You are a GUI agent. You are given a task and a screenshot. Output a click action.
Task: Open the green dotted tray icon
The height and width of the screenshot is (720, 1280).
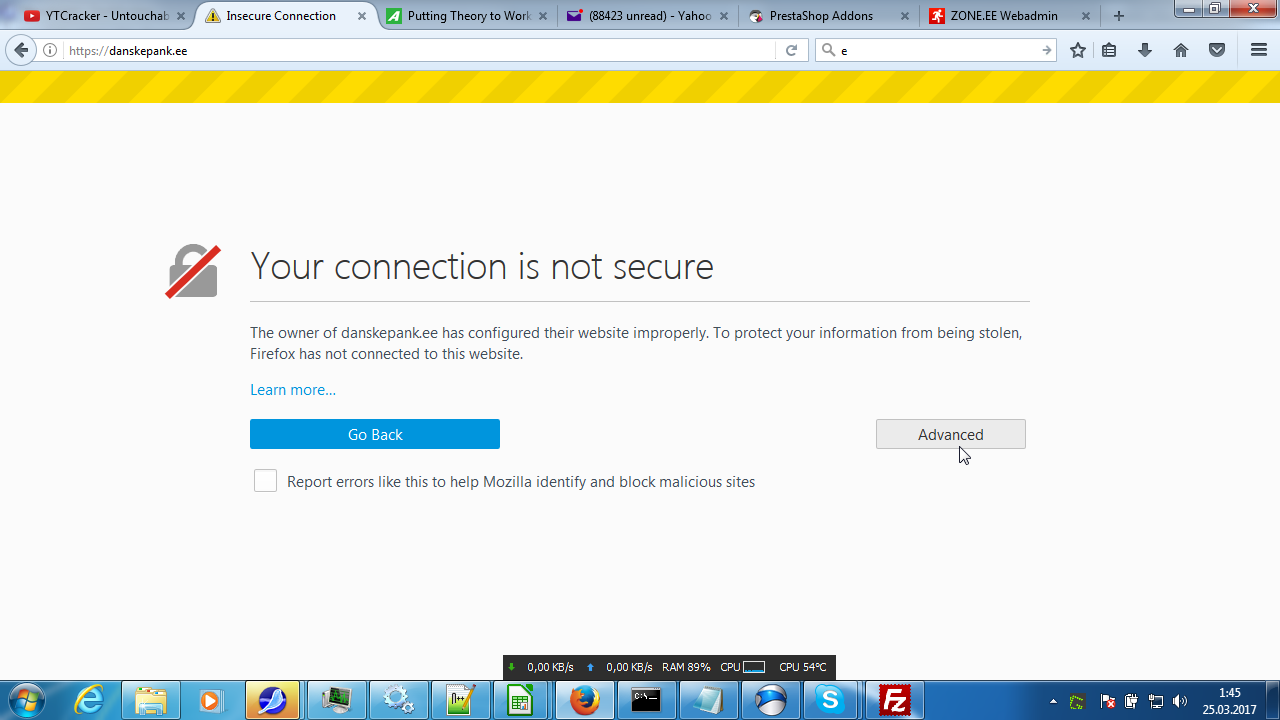tap(1077, 701)
